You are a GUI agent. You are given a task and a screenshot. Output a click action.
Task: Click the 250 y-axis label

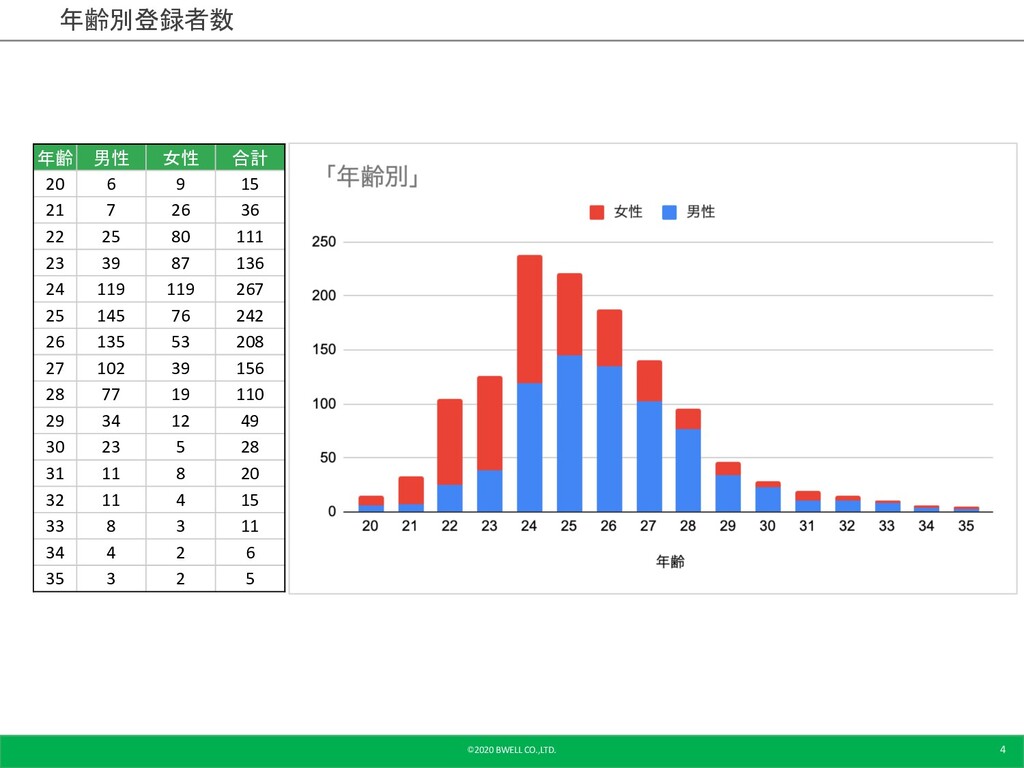pyautogui.click(x=324, y=242)
